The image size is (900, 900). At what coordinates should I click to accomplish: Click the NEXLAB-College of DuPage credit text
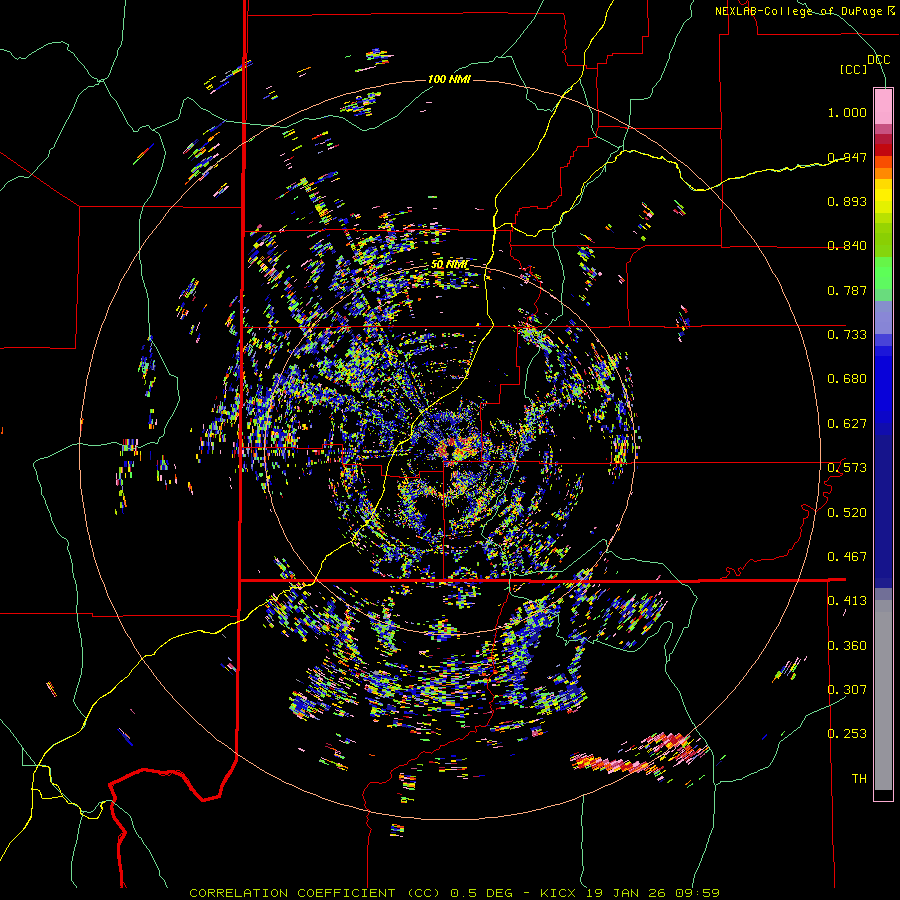click(805, 11)
